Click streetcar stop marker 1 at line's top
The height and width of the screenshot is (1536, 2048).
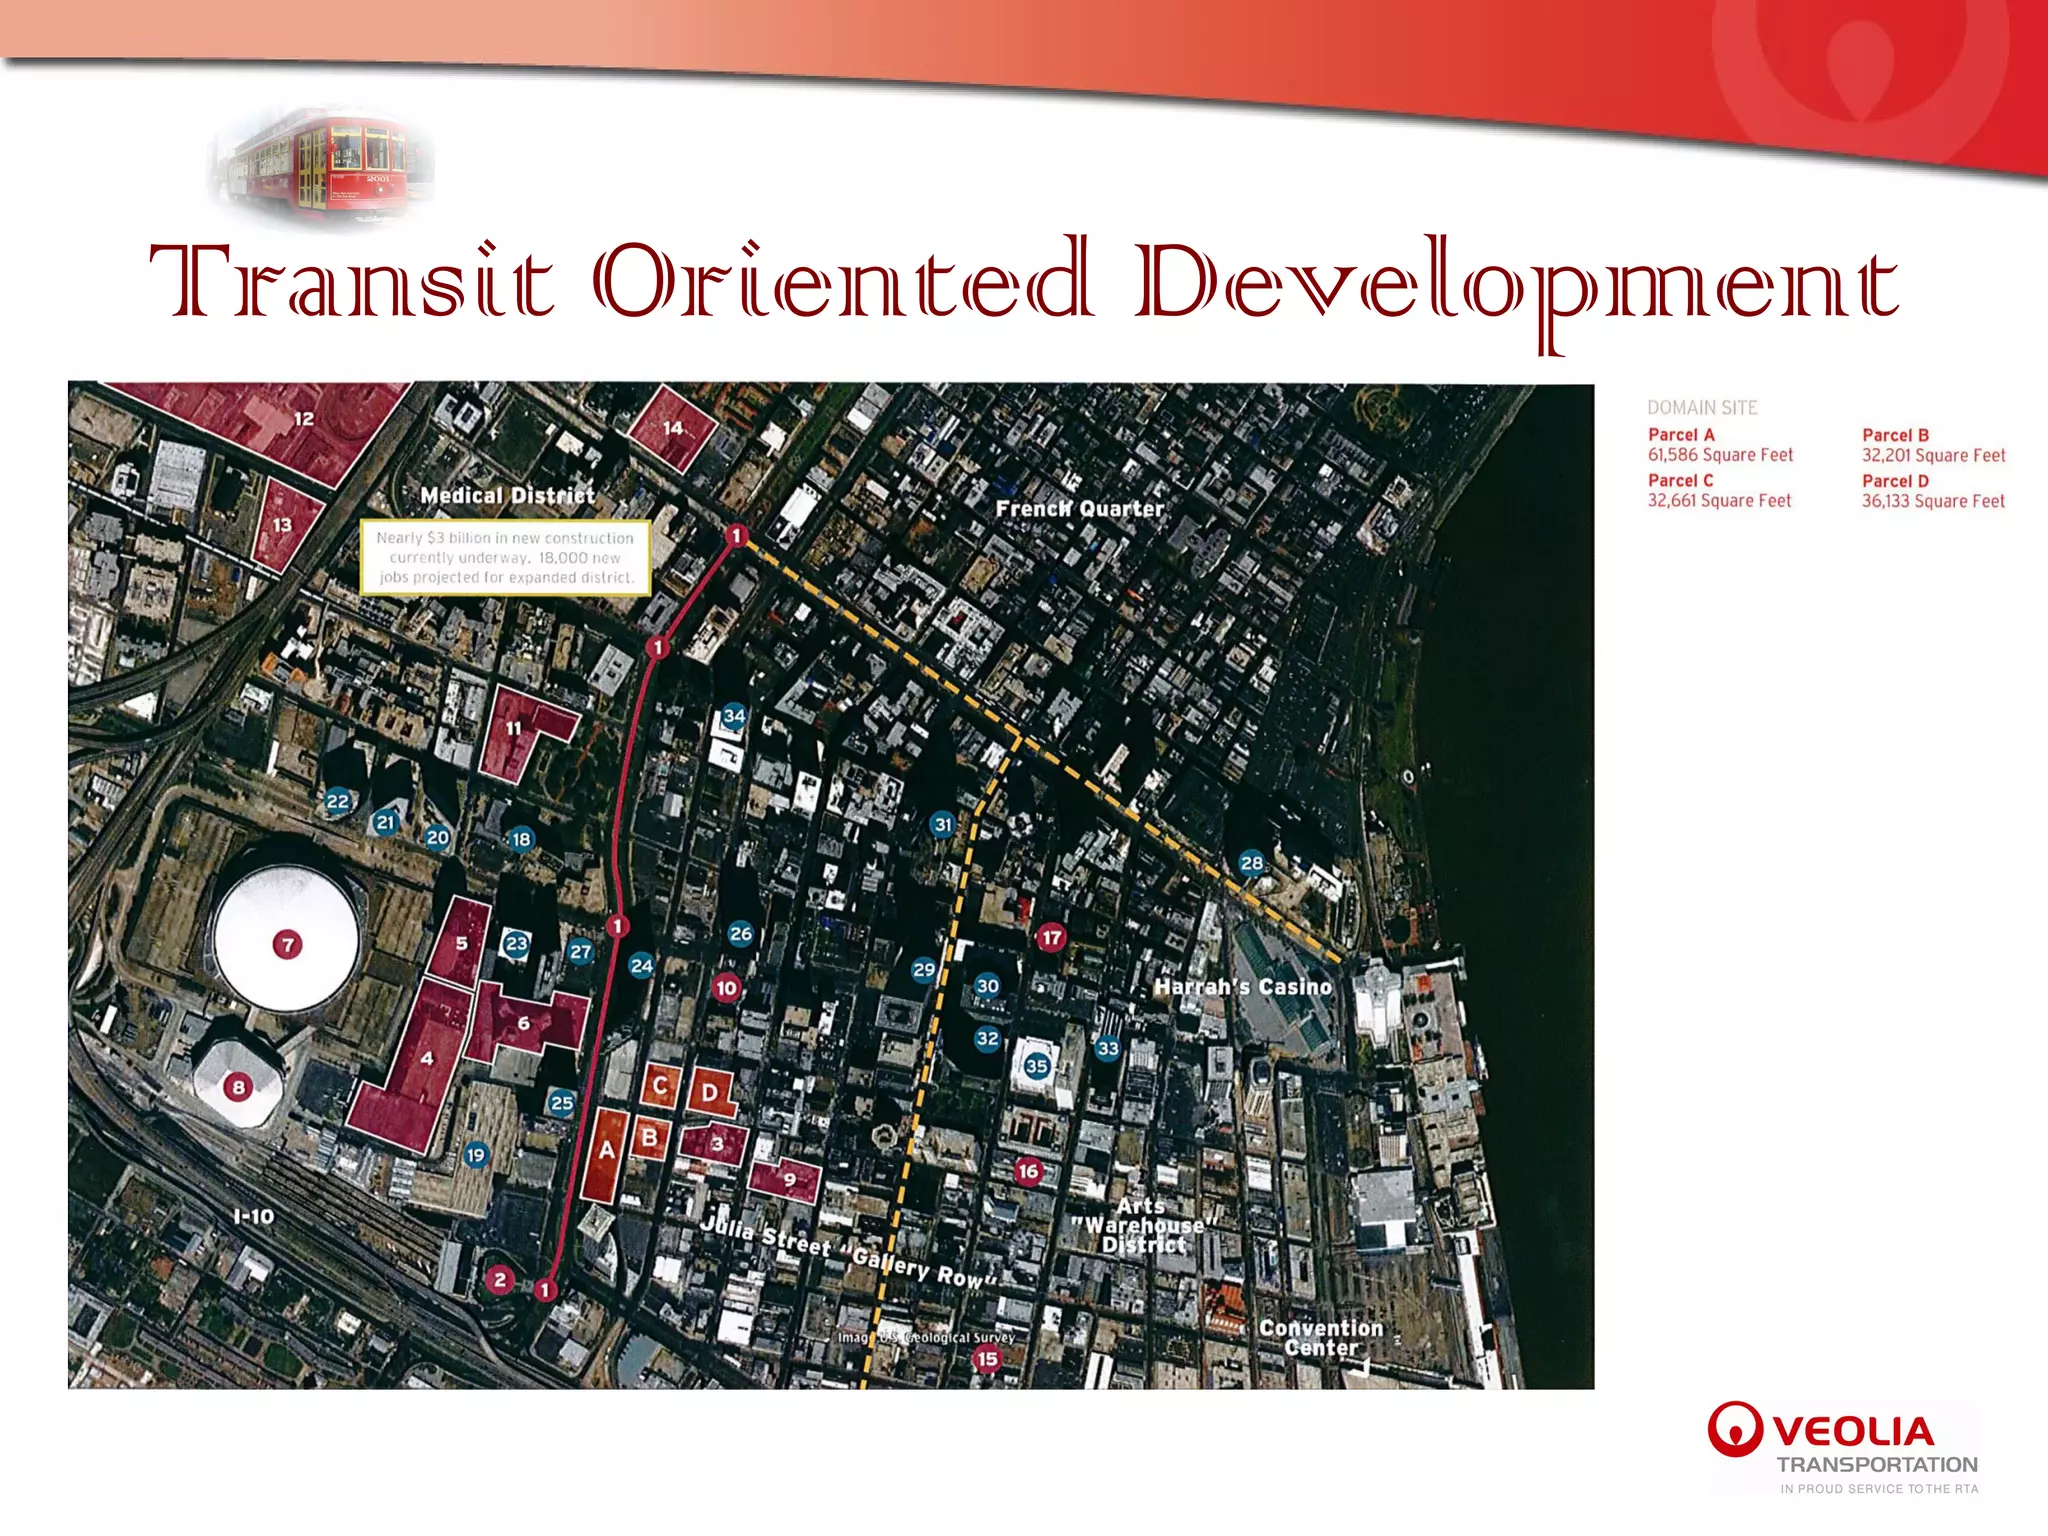tap(737, 535)
